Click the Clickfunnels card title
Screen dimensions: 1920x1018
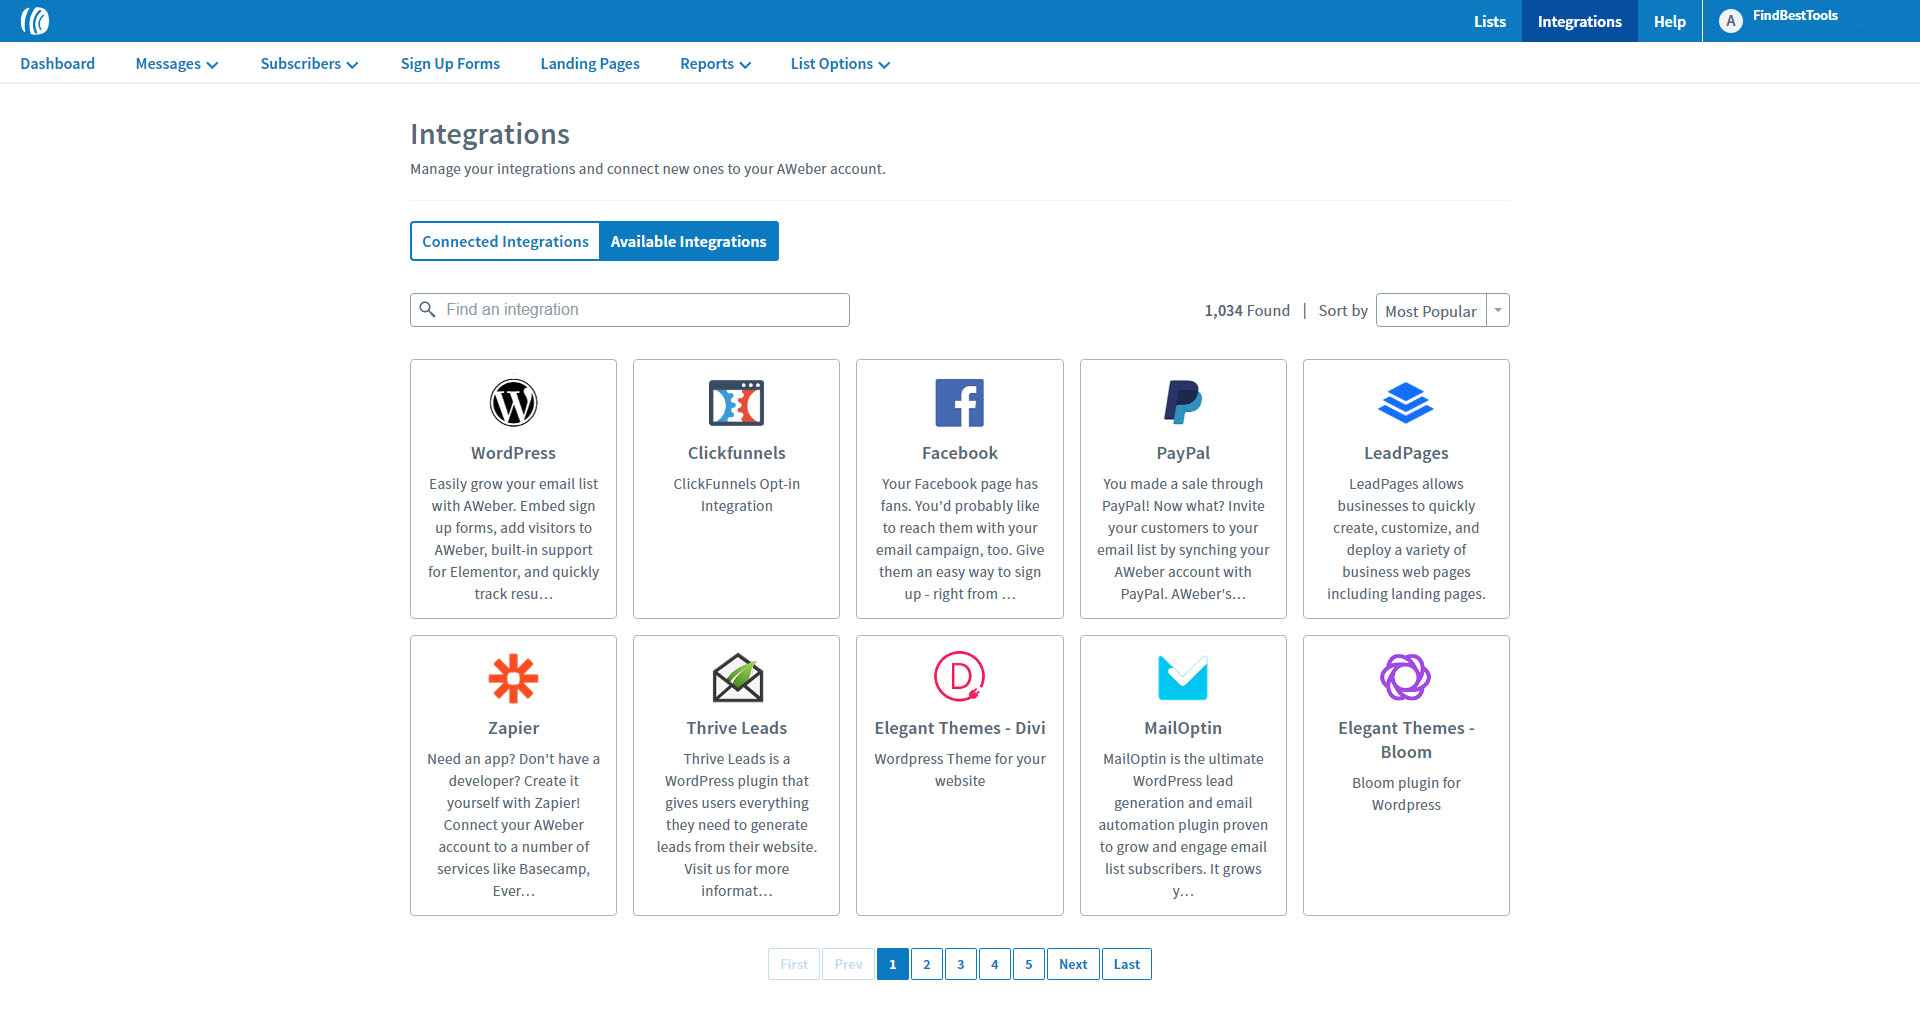pyautogui.click(x=737, y=453)
